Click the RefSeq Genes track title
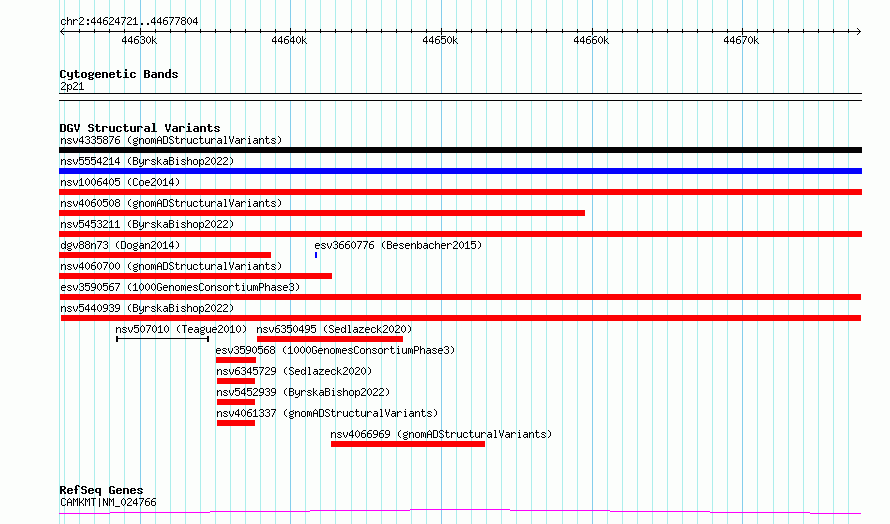This screenshot has width=890, height=524. tap(101, 490)
